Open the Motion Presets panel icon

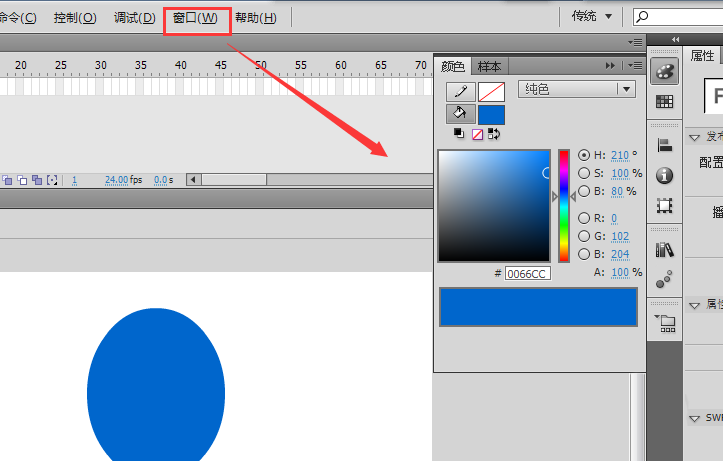tap(664, 279)
